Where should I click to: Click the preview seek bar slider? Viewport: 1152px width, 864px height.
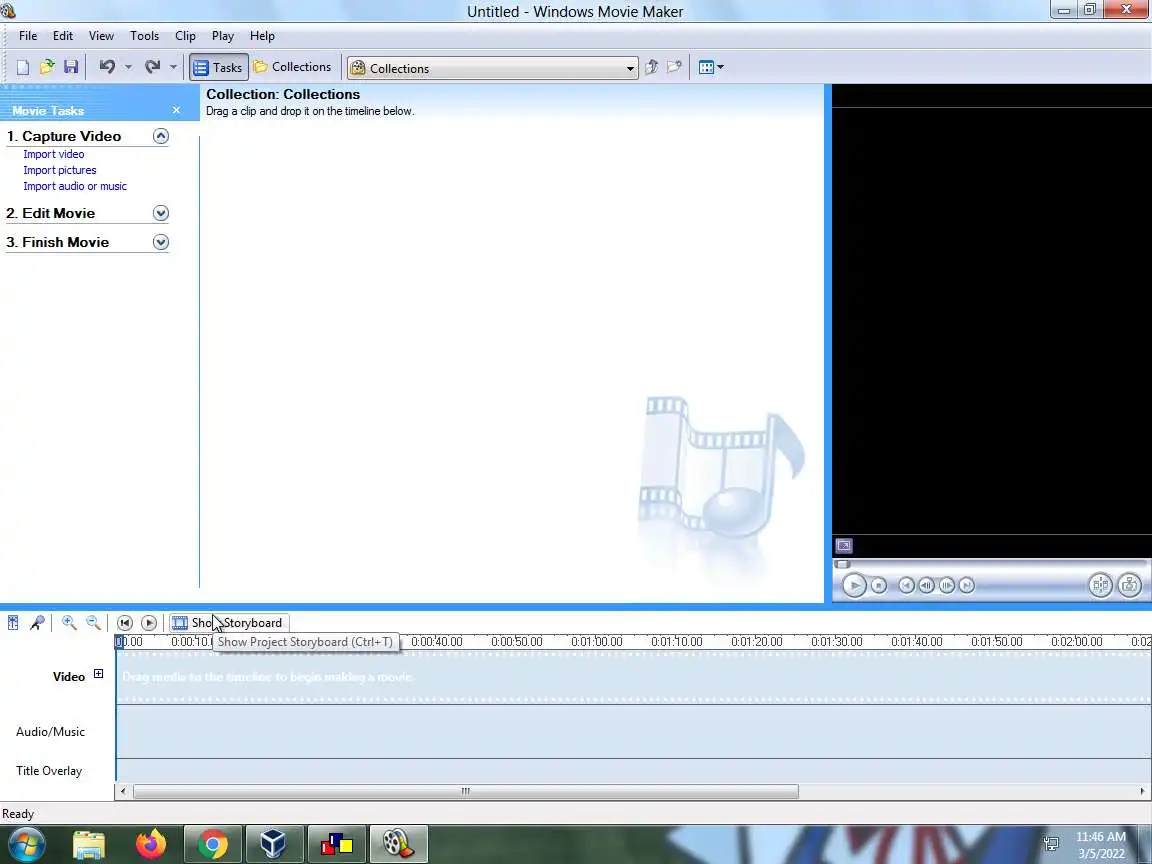click(x=843, y=564)
